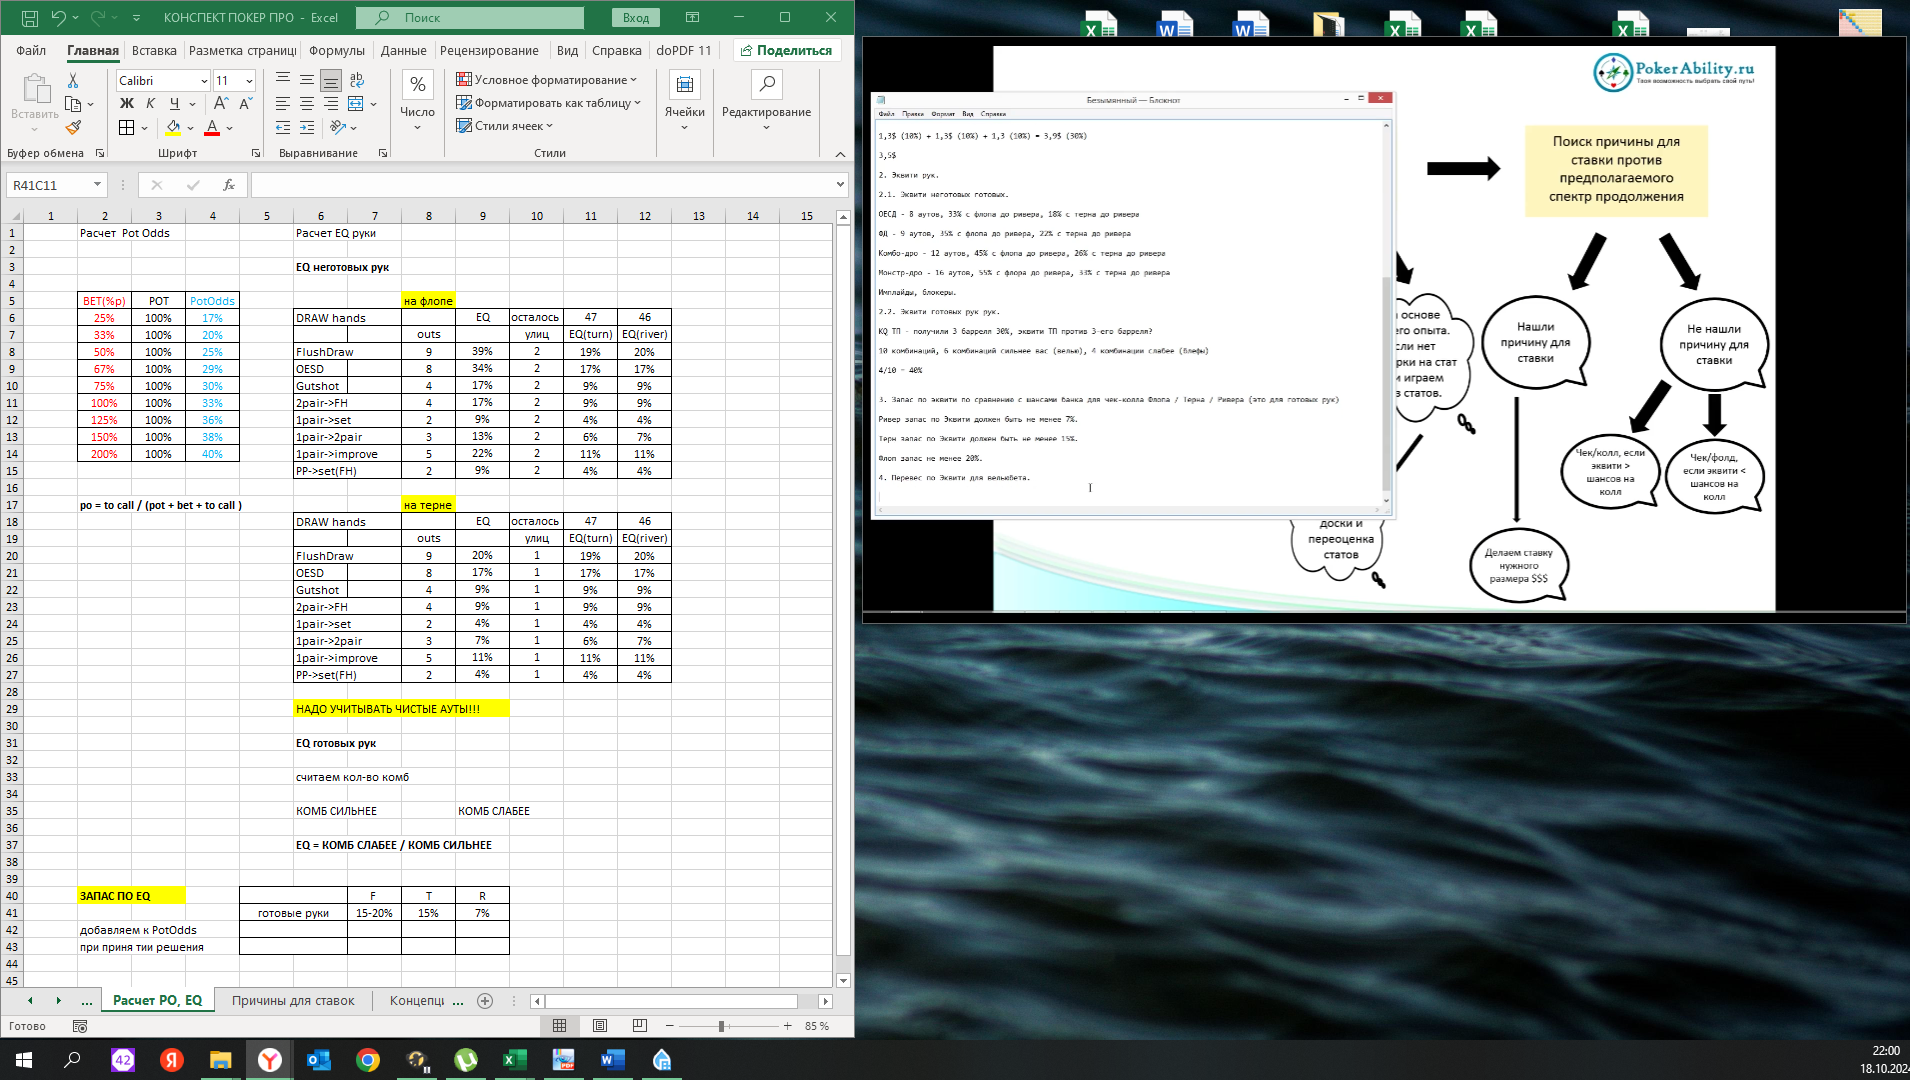Open Стили ячеек dropdown
Screen dimensions: 1910x1080
point(504,125)
